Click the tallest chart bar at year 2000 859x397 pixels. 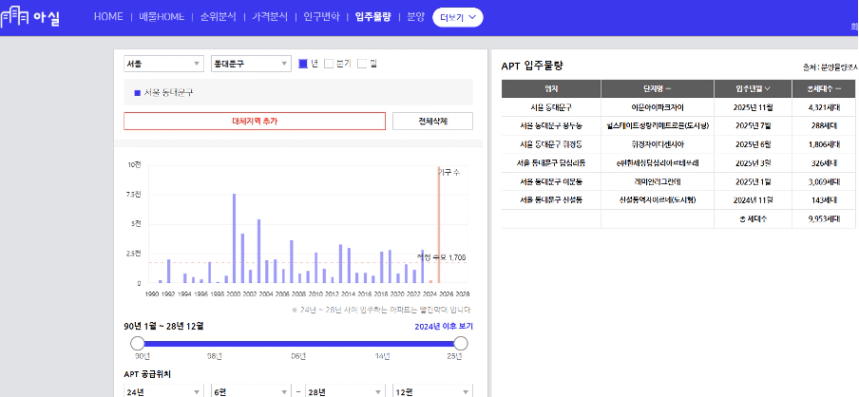[234, 238]
